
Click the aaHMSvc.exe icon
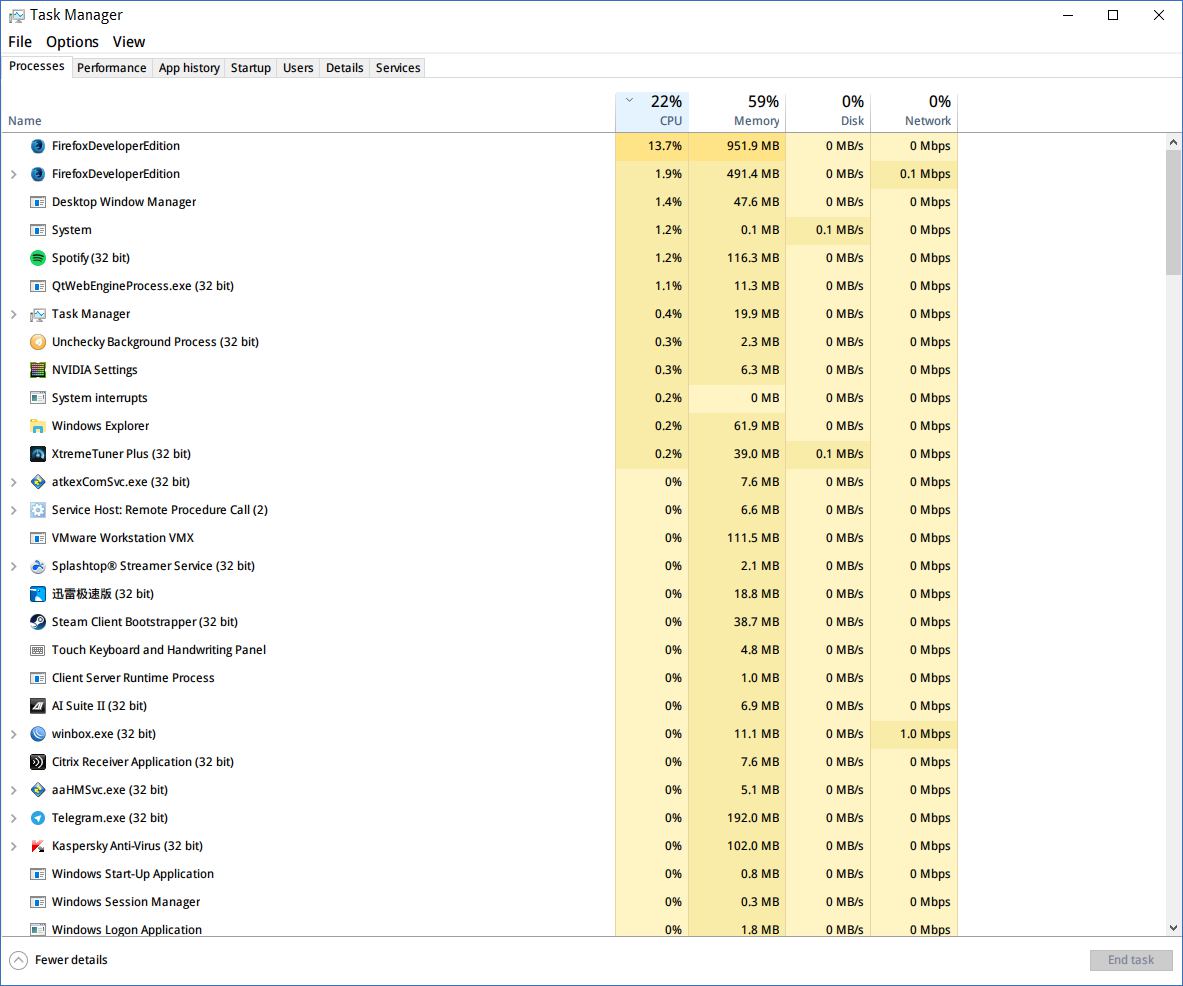[x=38, y=790]
